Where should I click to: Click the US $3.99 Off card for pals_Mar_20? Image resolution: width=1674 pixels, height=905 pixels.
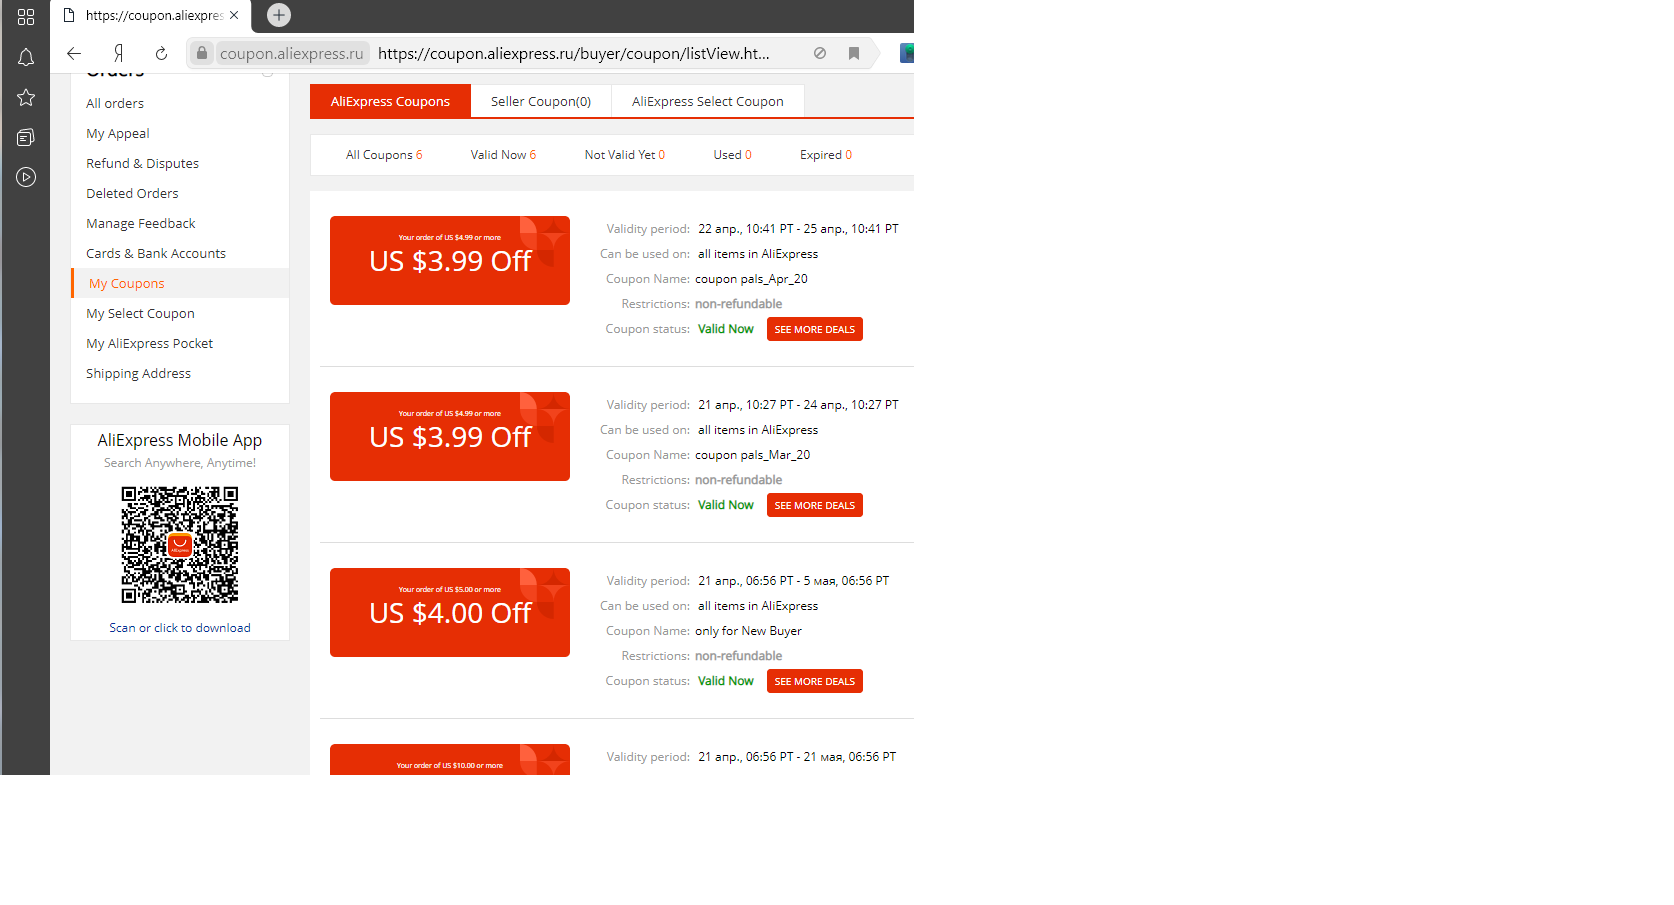[450, 436]
